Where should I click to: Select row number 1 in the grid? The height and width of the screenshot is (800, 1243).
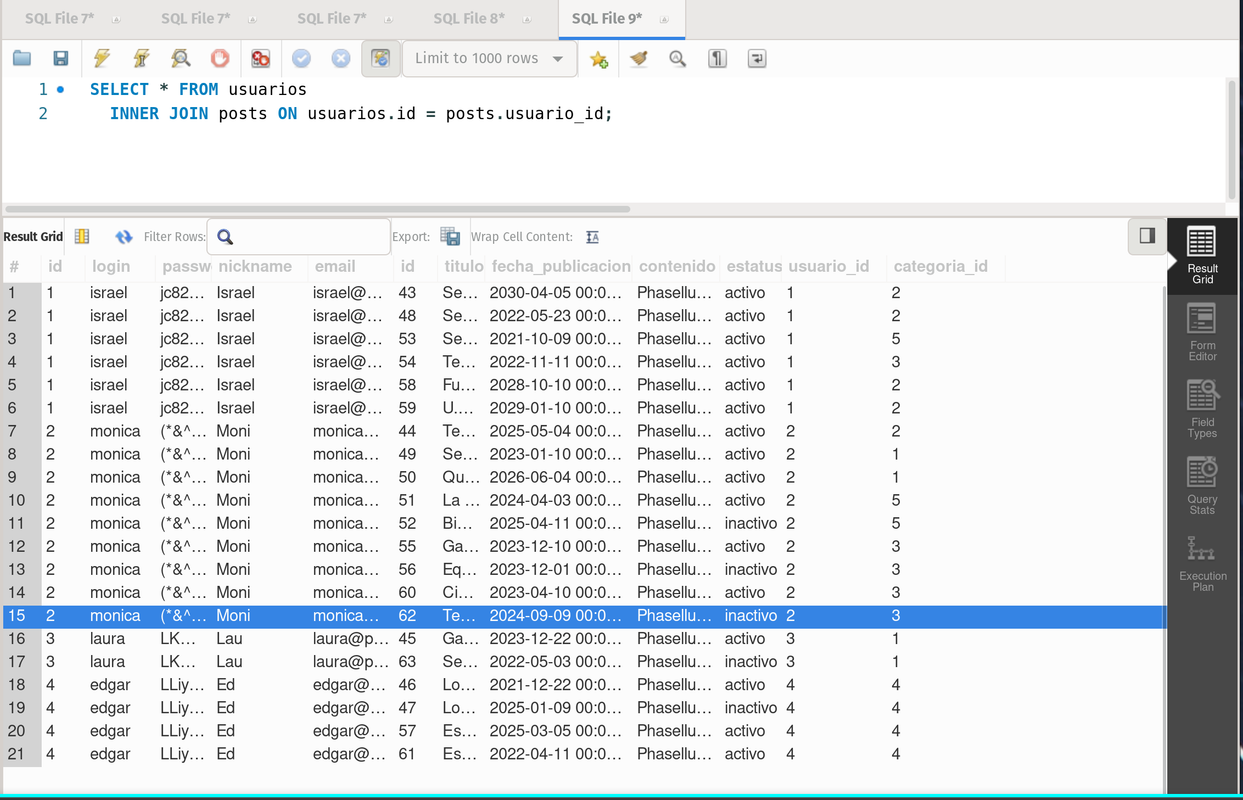22,293
